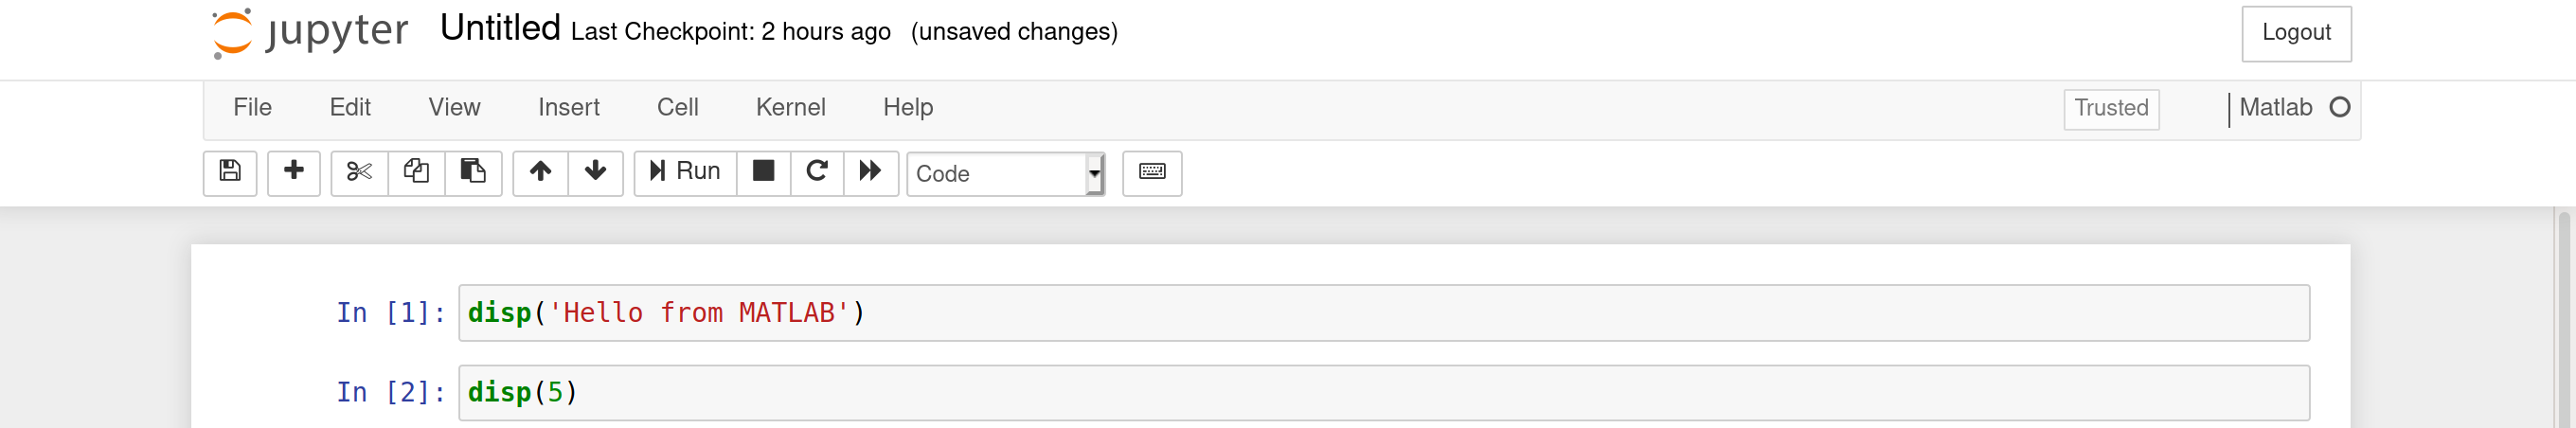Rename the notebook via the Untitled title
The image size is (2576, 428).
pyautogui.click(x=500, y=29)
